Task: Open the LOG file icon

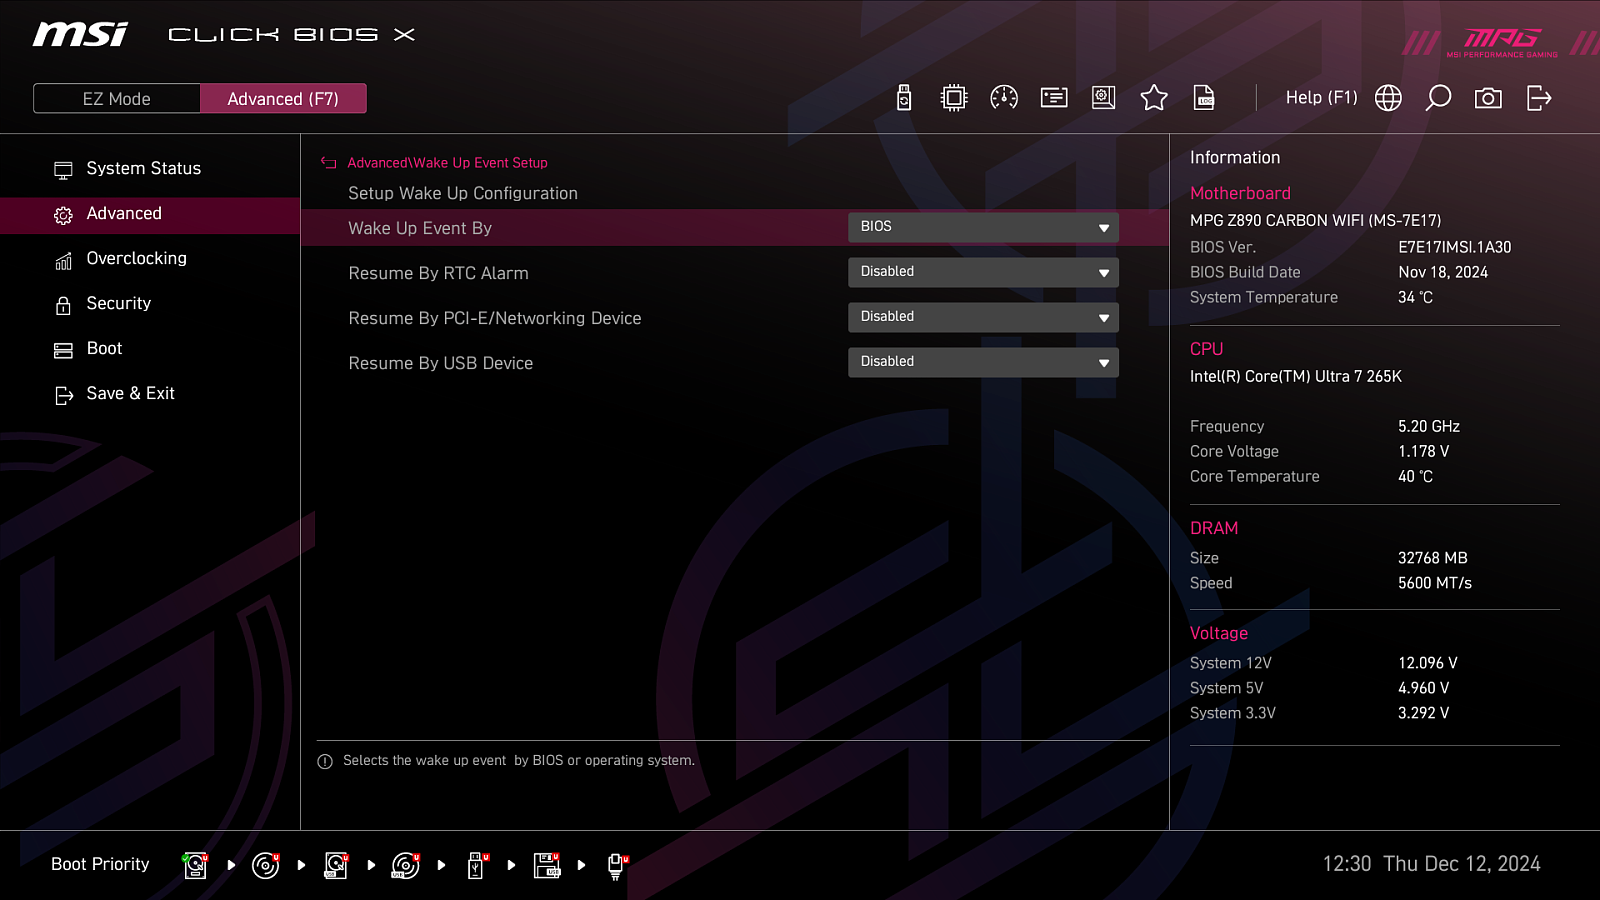Action: coord(1204,98)
